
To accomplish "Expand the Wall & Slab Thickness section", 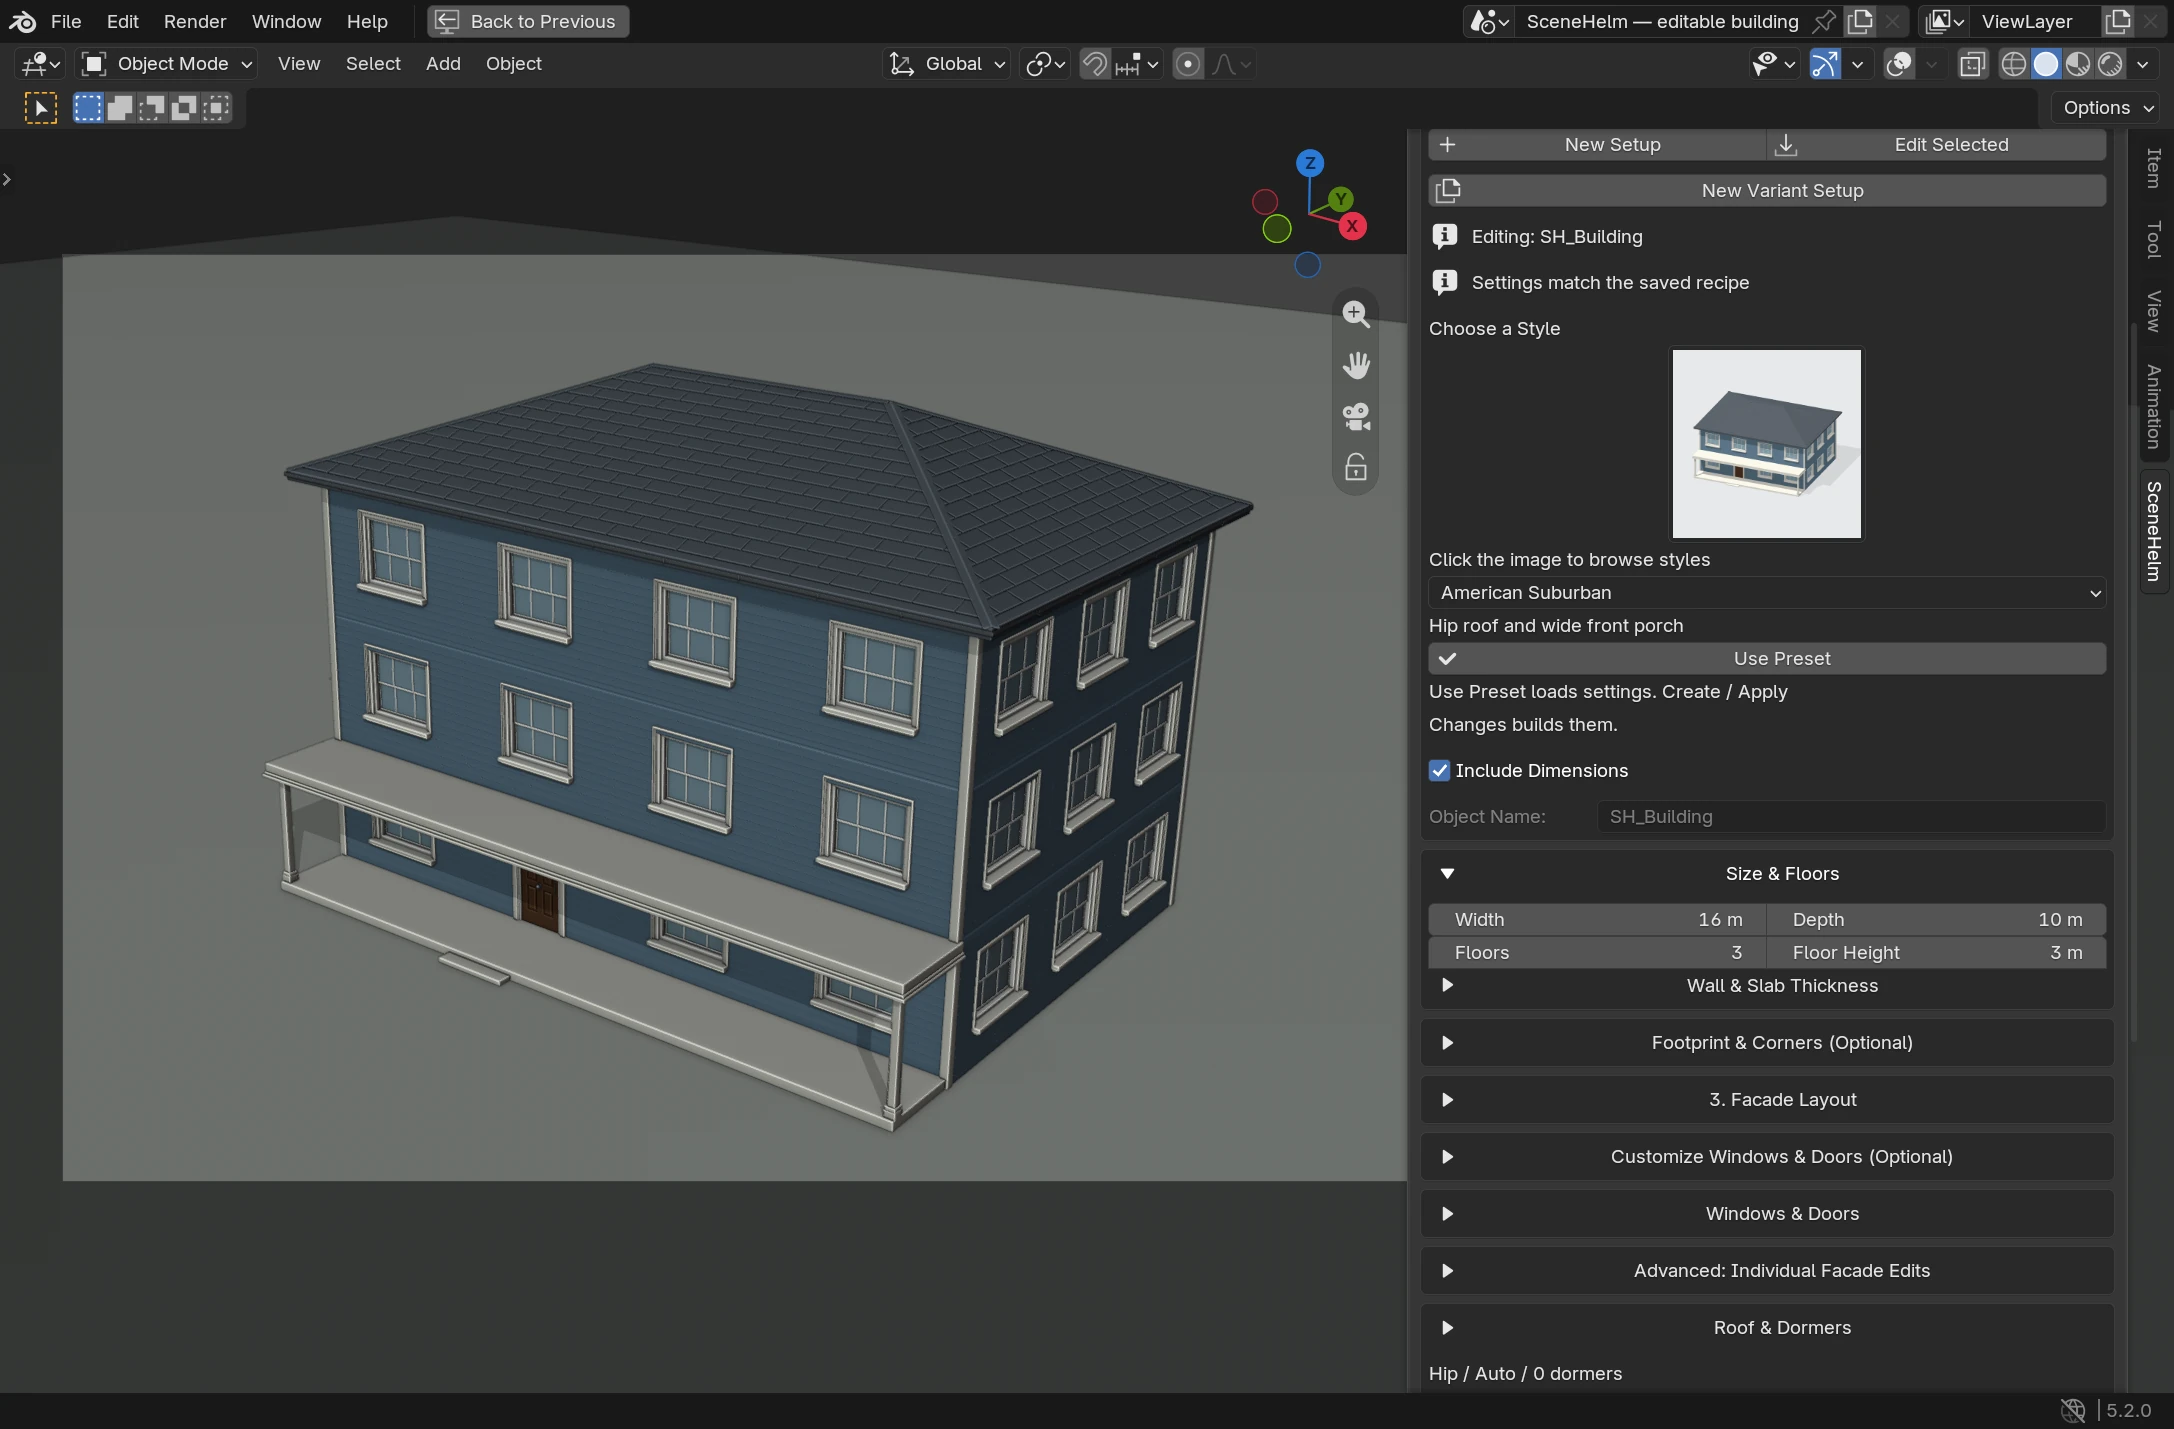I will coord(1767,986).
